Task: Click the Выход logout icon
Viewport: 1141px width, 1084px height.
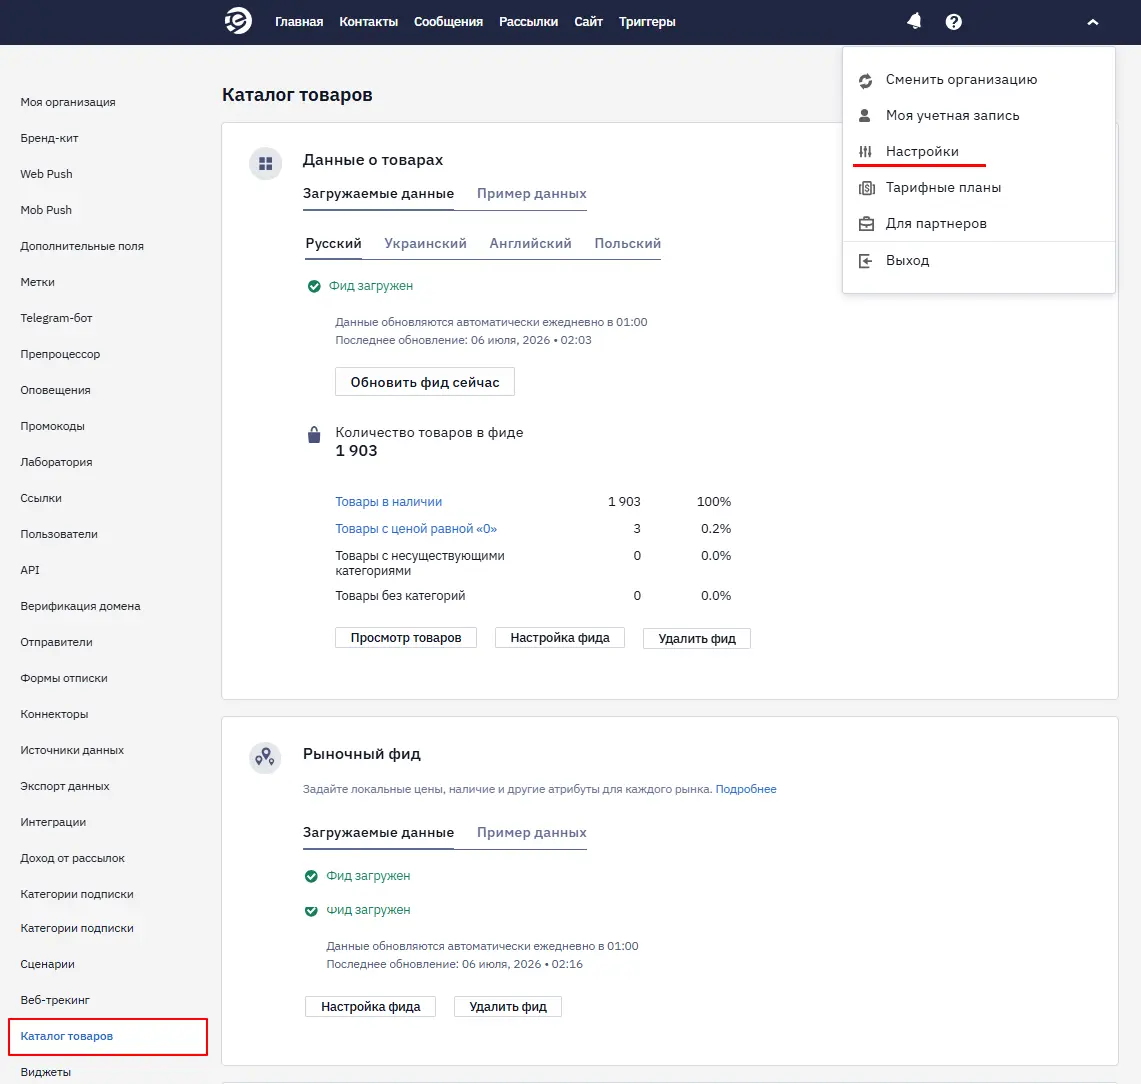Action: [x=865, y=260]
